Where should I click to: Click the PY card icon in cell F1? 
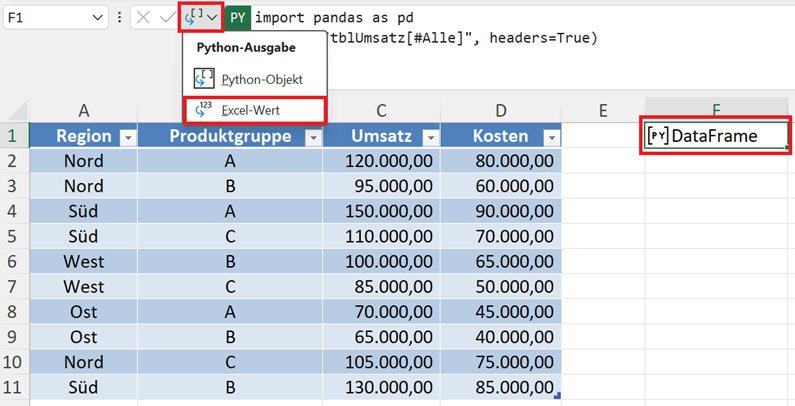point(658,136)
